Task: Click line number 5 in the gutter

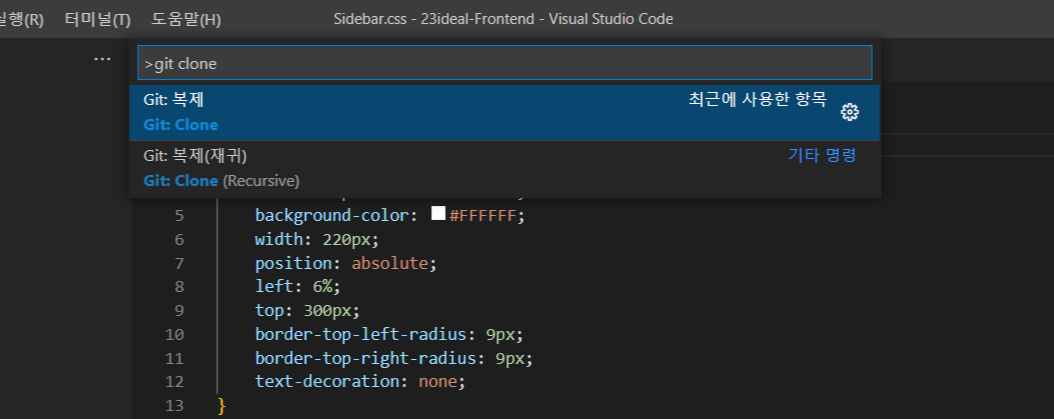Action: (x=179, y=216)
